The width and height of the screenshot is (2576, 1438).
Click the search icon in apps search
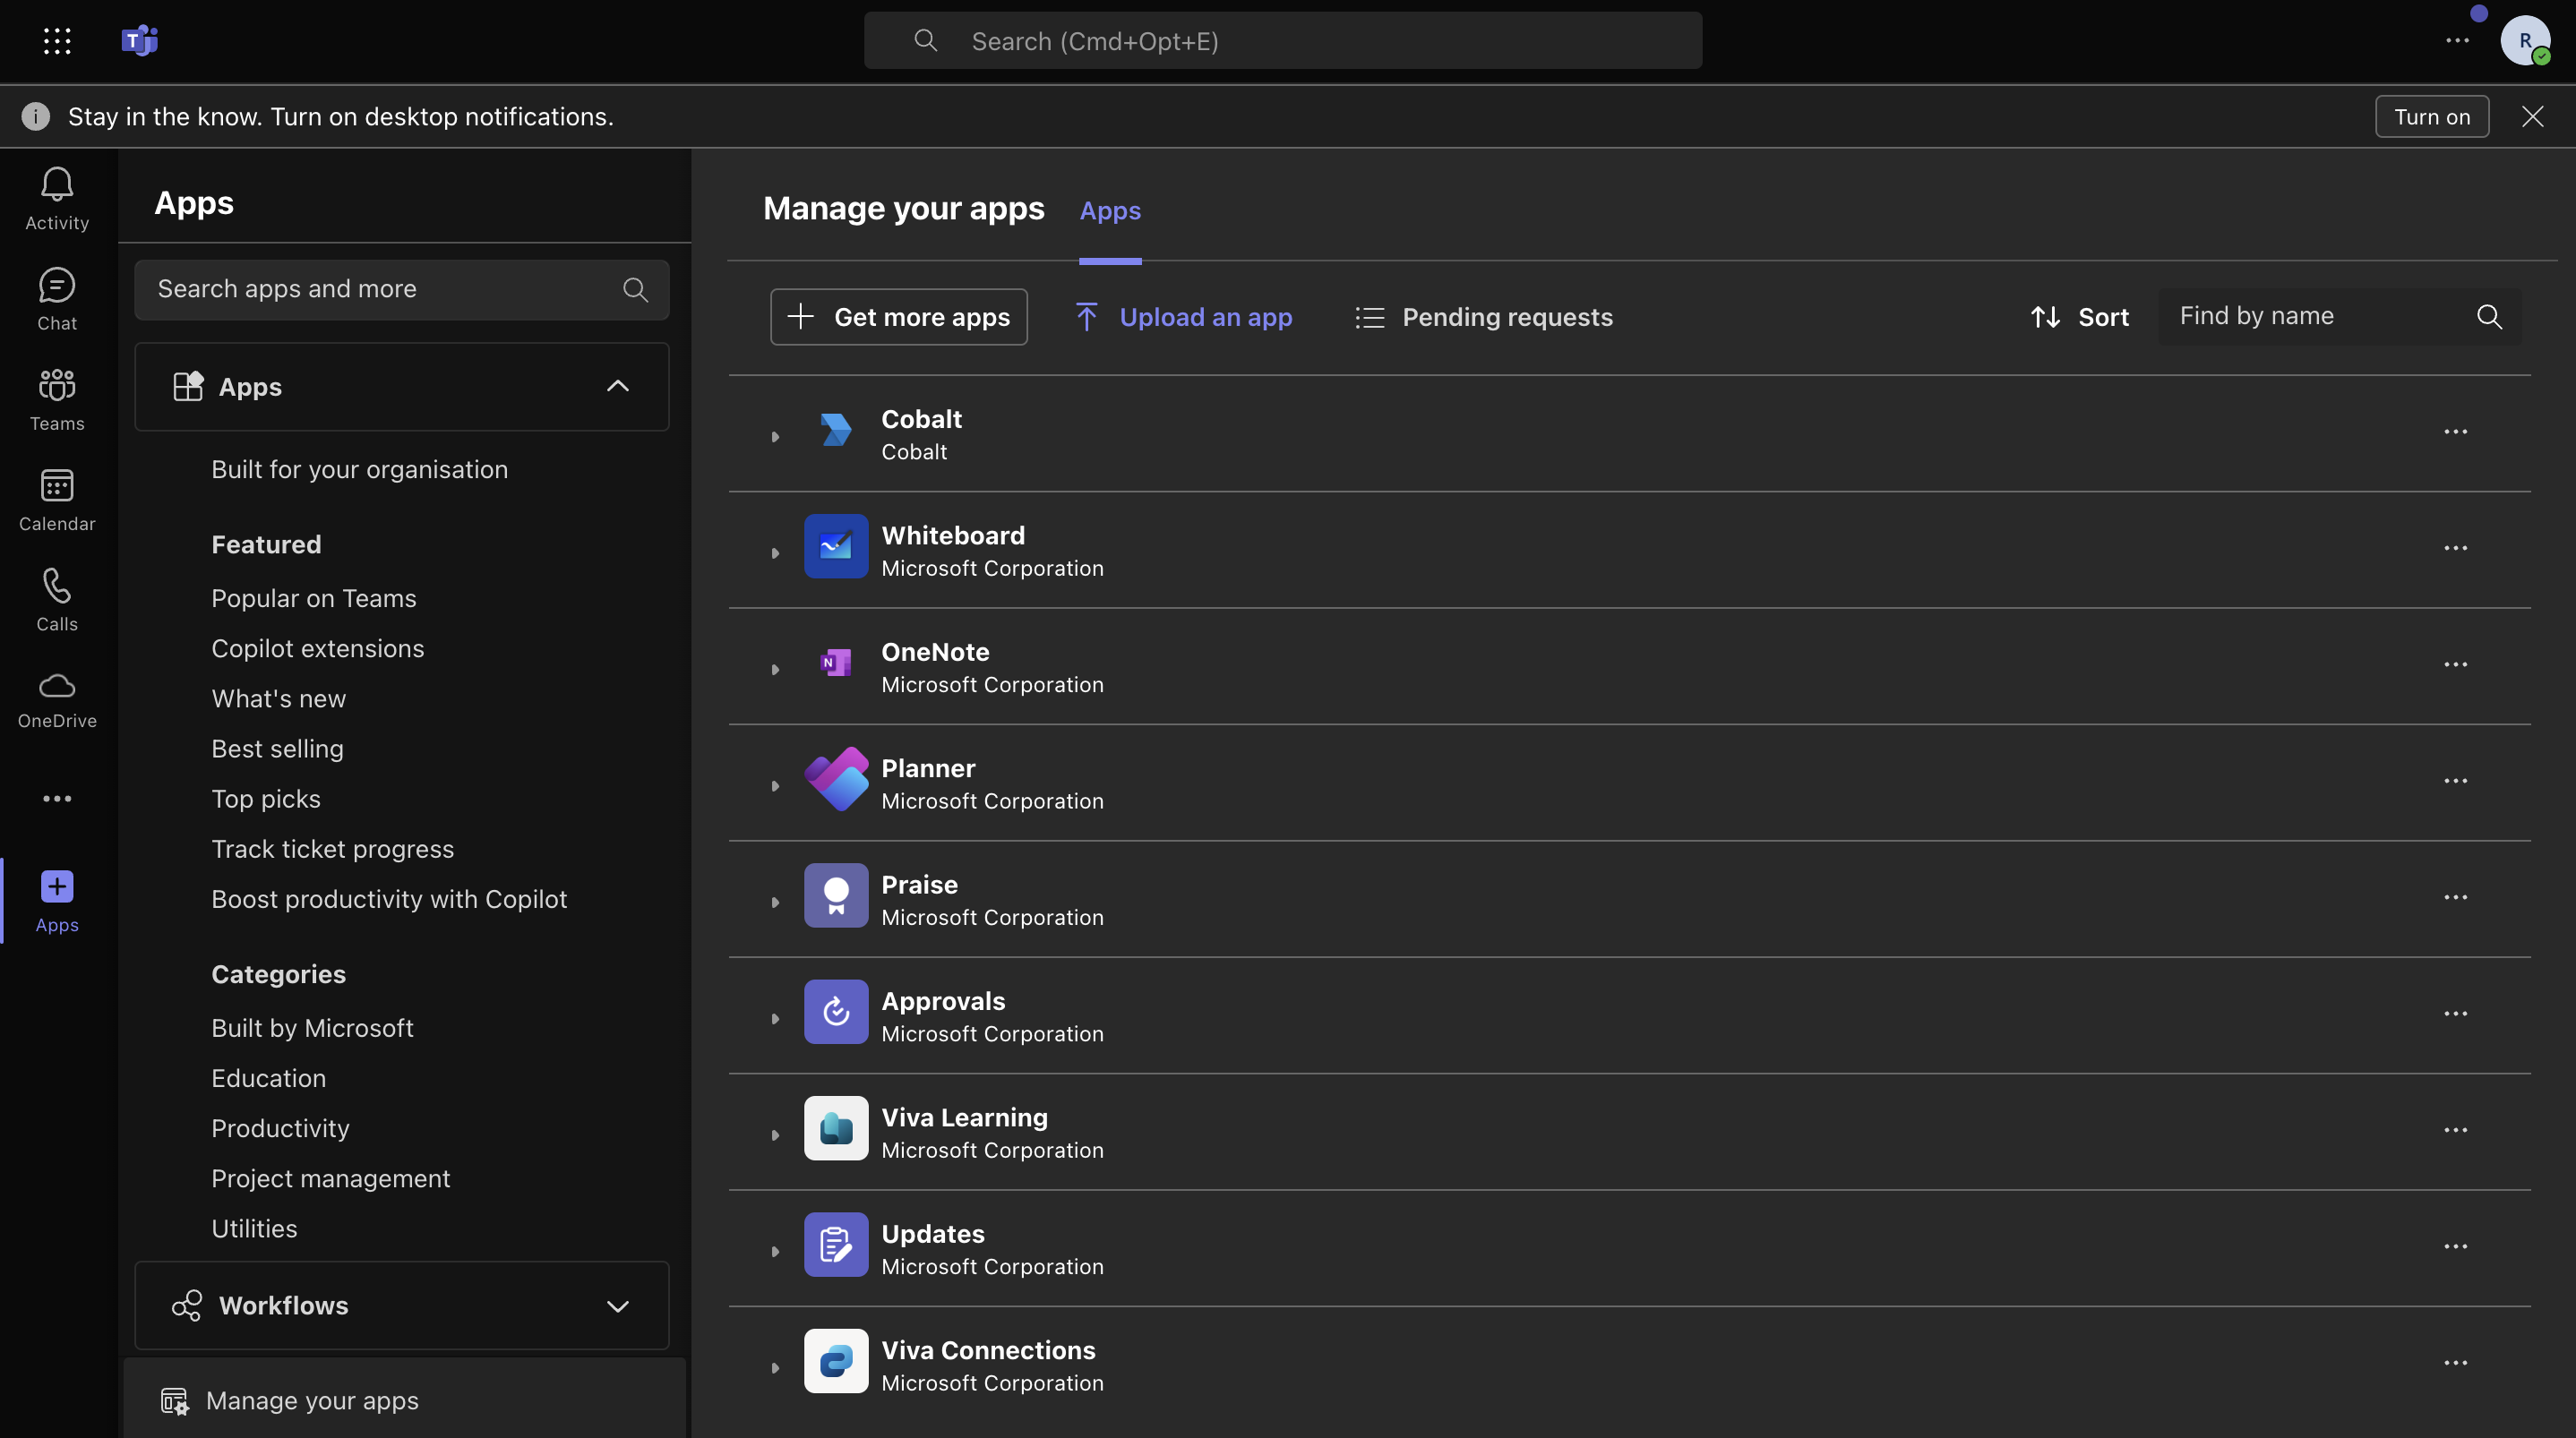[x=634, y=289]
